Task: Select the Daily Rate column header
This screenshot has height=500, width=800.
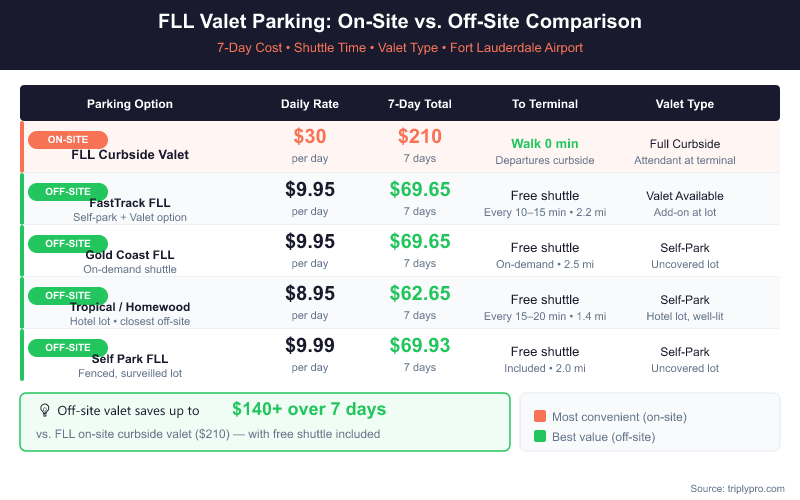Action: tap(310, 104)
